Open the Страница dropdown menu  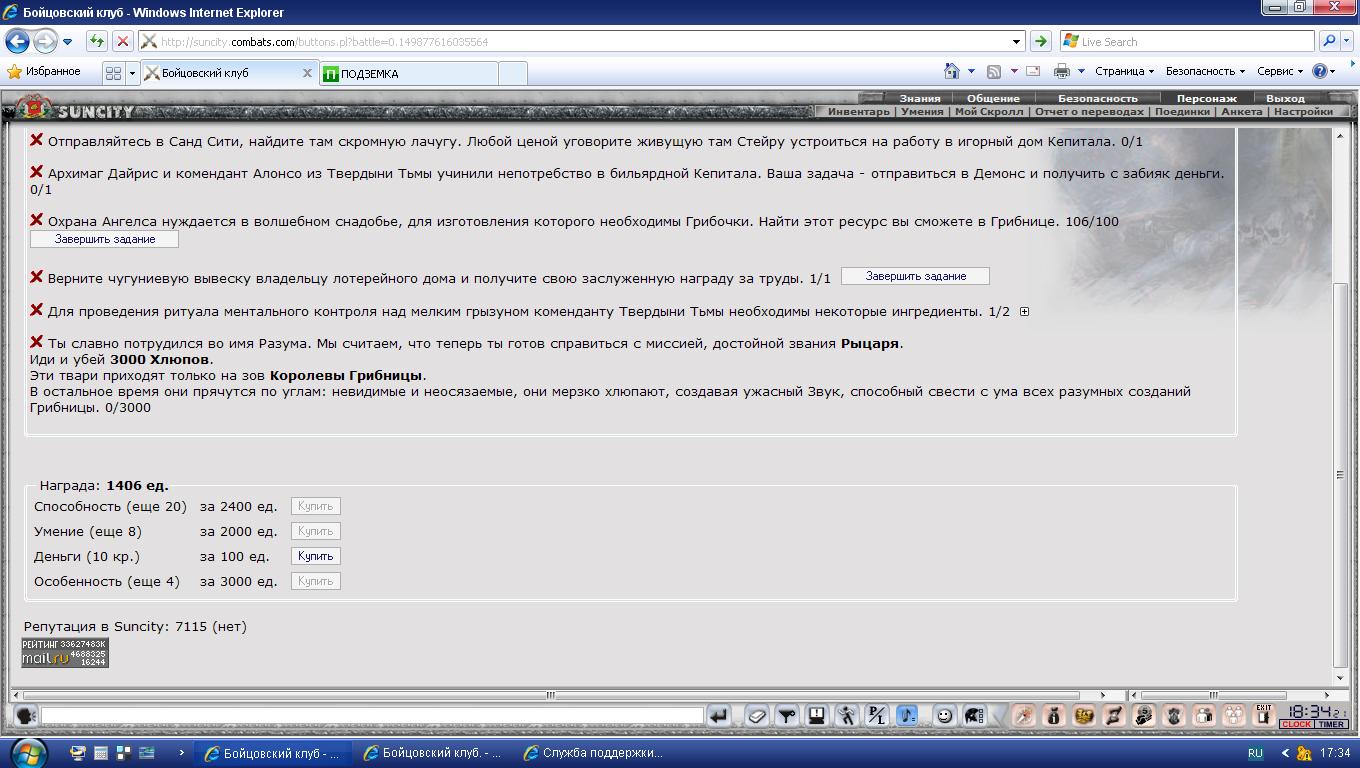click(x=1124, y=72)
